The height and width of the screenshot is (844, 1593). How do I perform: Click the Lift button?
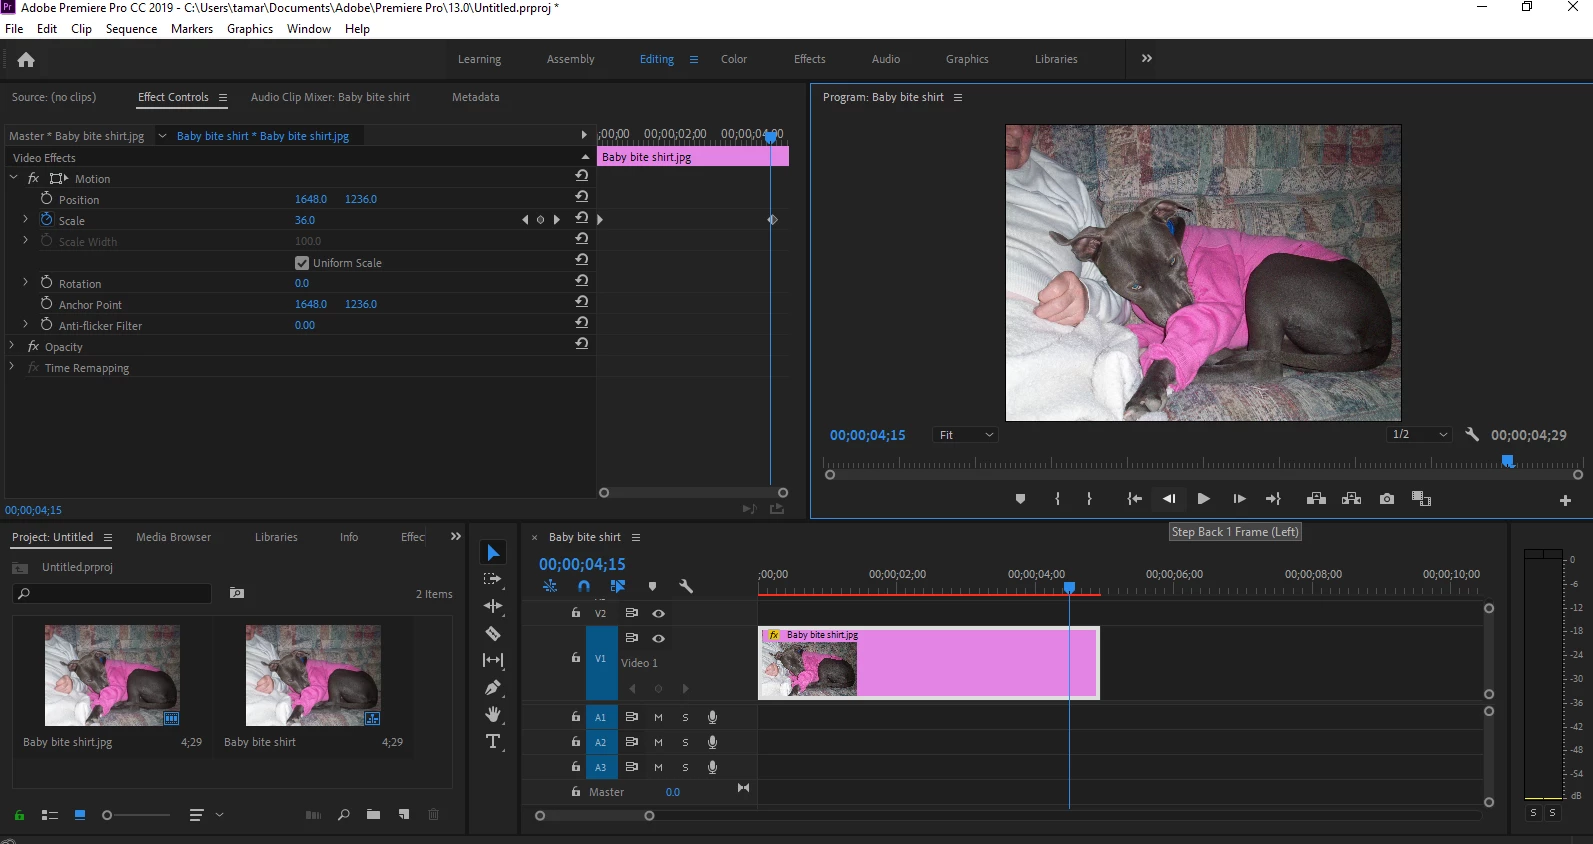1317,499
